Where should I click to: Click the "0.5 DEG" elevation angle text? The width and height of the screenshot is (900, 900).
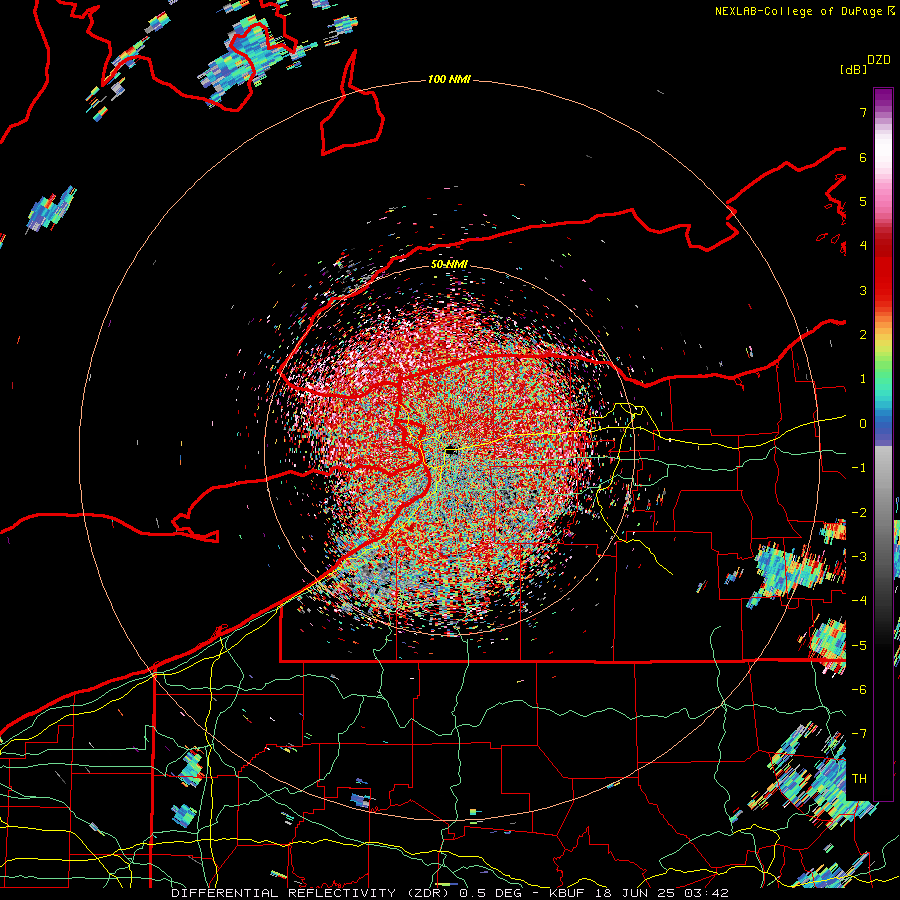(x=491, y=893)
